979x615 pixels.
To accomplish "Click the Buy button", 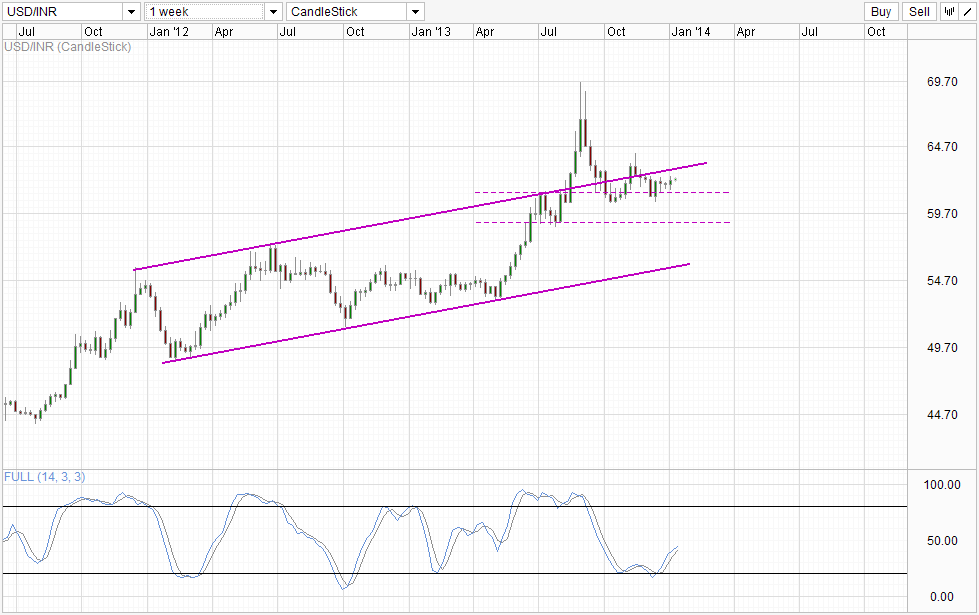I will click(x=881, y=11).
